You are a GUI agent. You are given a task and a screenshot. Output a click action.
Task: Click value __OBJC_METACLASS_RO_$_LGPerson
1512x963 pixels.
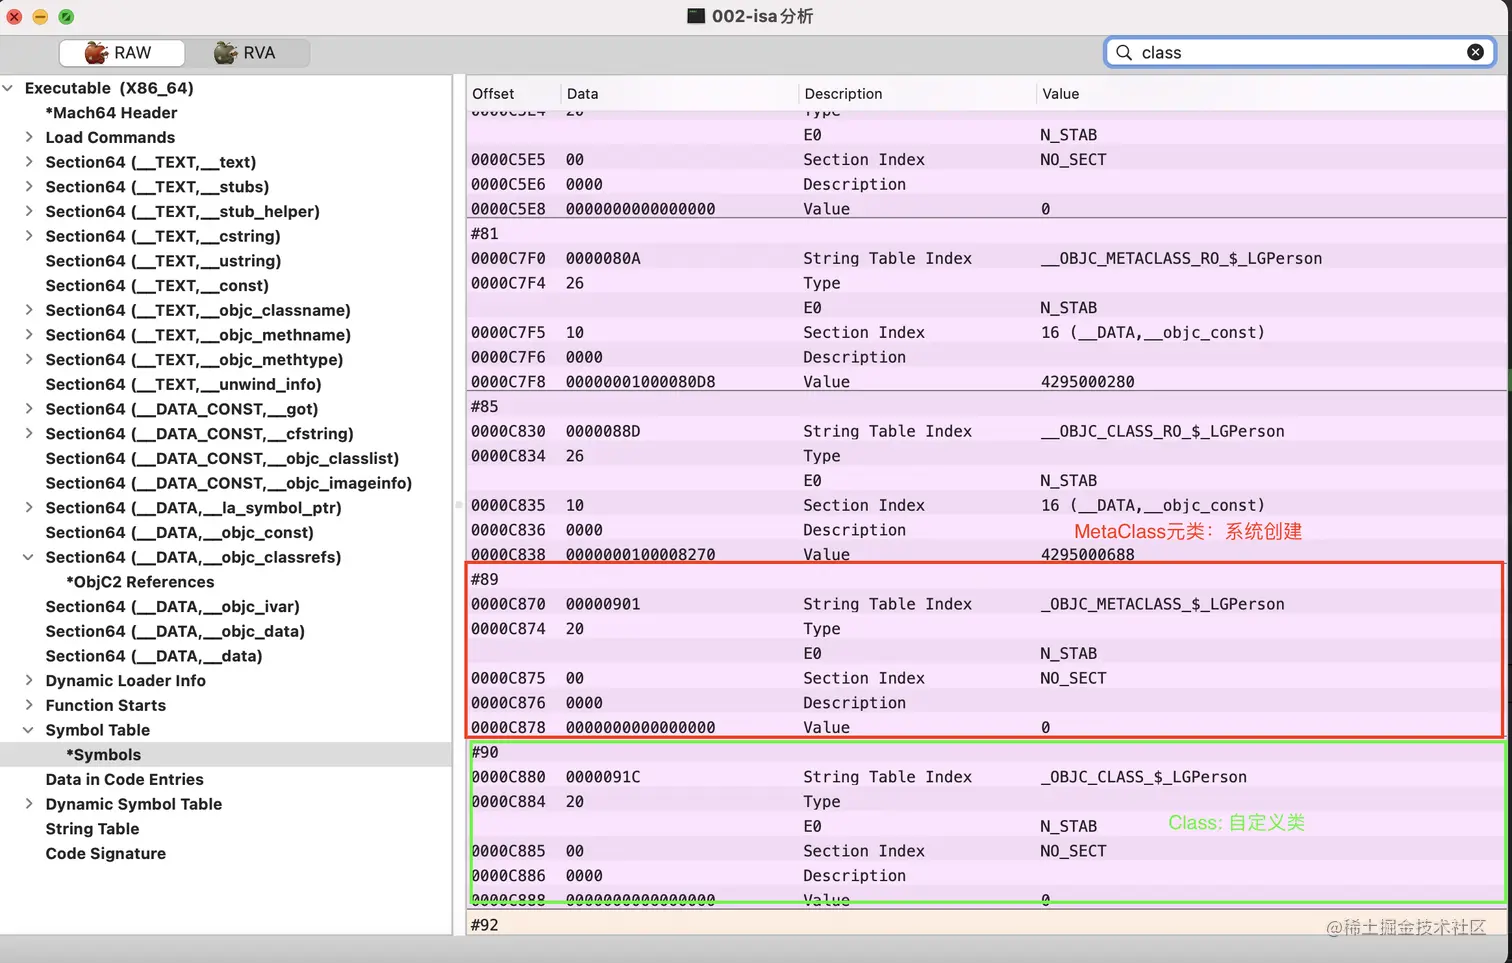1181,258
